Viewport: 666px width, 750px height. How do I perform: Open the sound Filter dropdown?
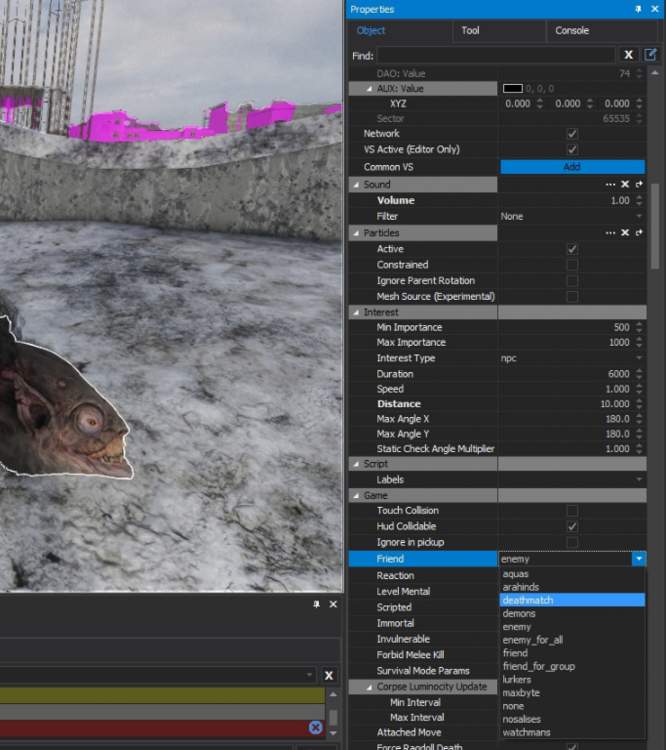[x=639, y=217]
